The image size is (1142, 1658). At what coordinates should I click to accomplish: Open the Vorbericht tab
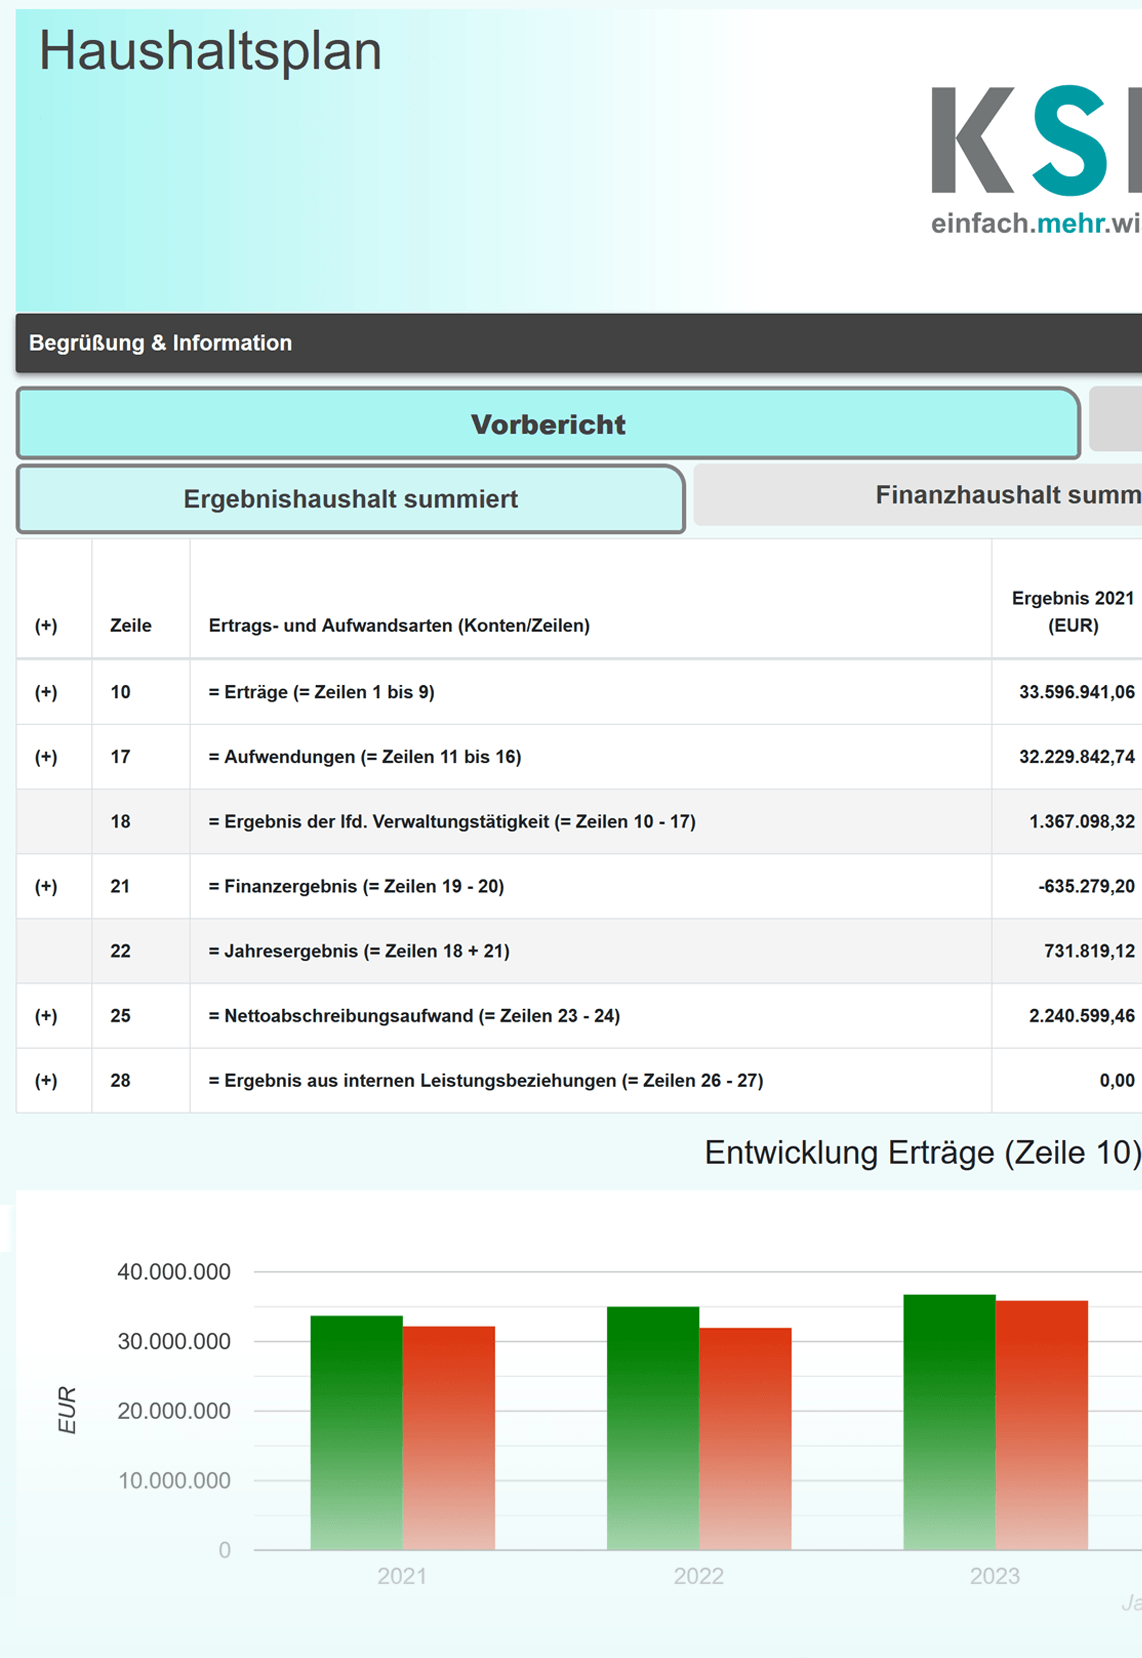tap(548, 424)
